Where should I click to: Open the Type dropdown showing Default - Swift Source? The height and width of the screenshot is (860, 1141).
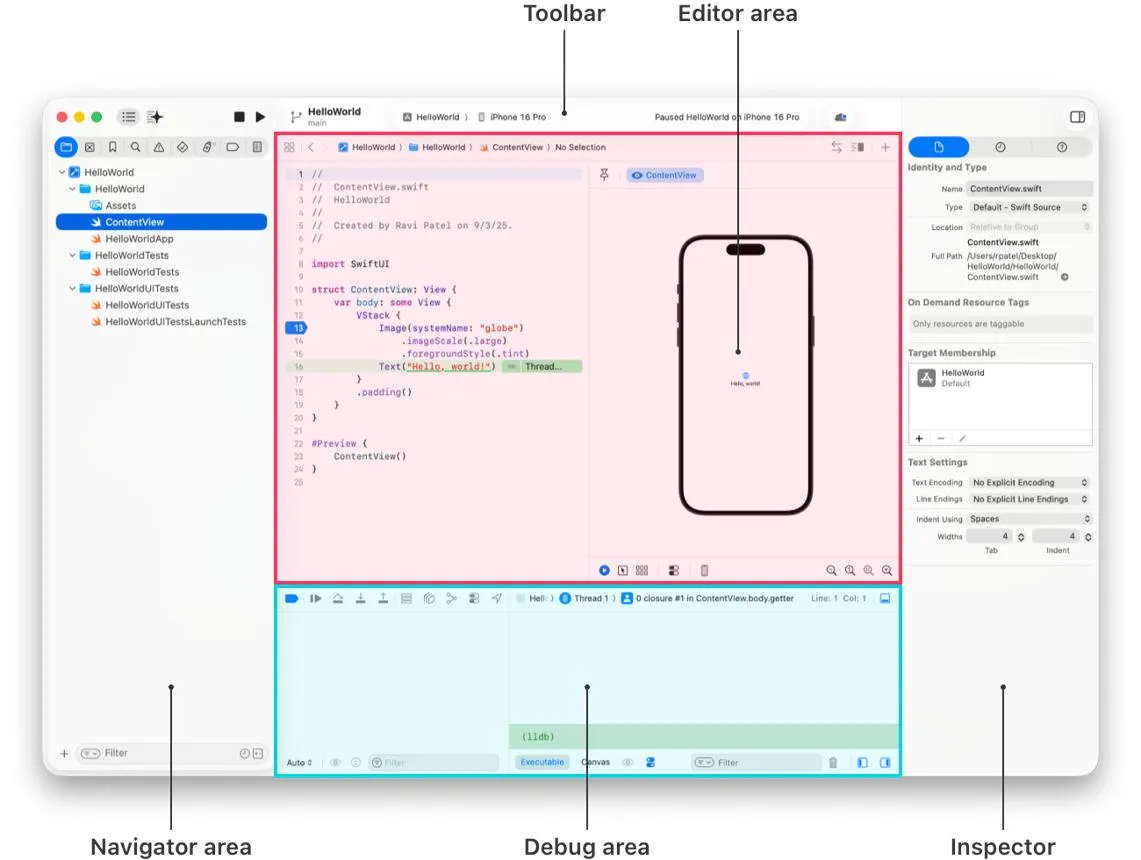click(x=1030, y=207)
